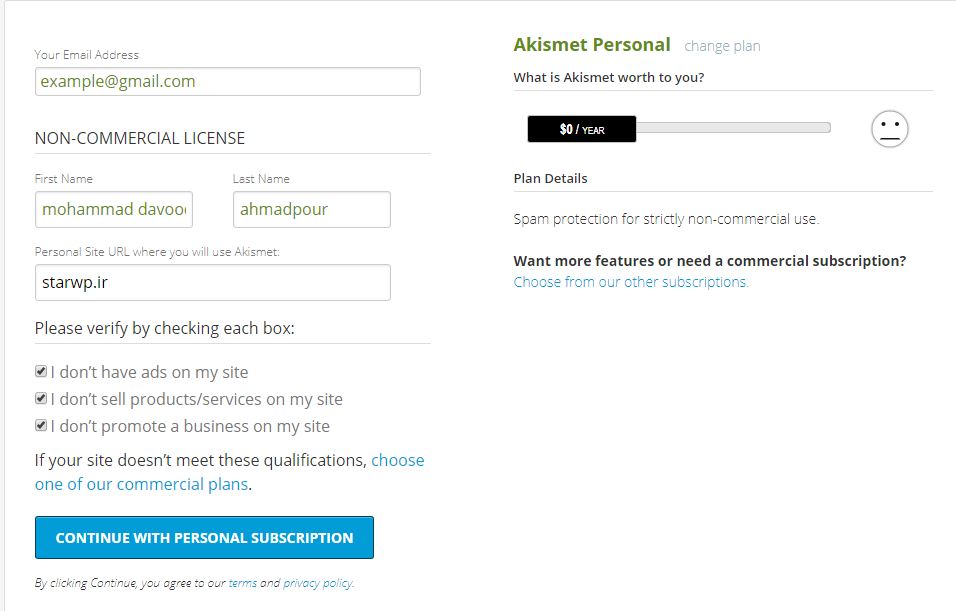
Task: Focus the email address input field
Action: (x=227, y=82)
